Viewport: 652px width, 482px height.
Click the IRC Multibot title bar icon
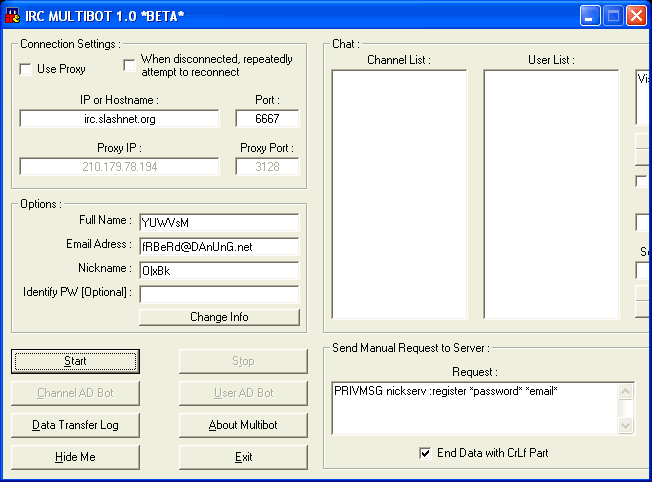pos(13,15)
